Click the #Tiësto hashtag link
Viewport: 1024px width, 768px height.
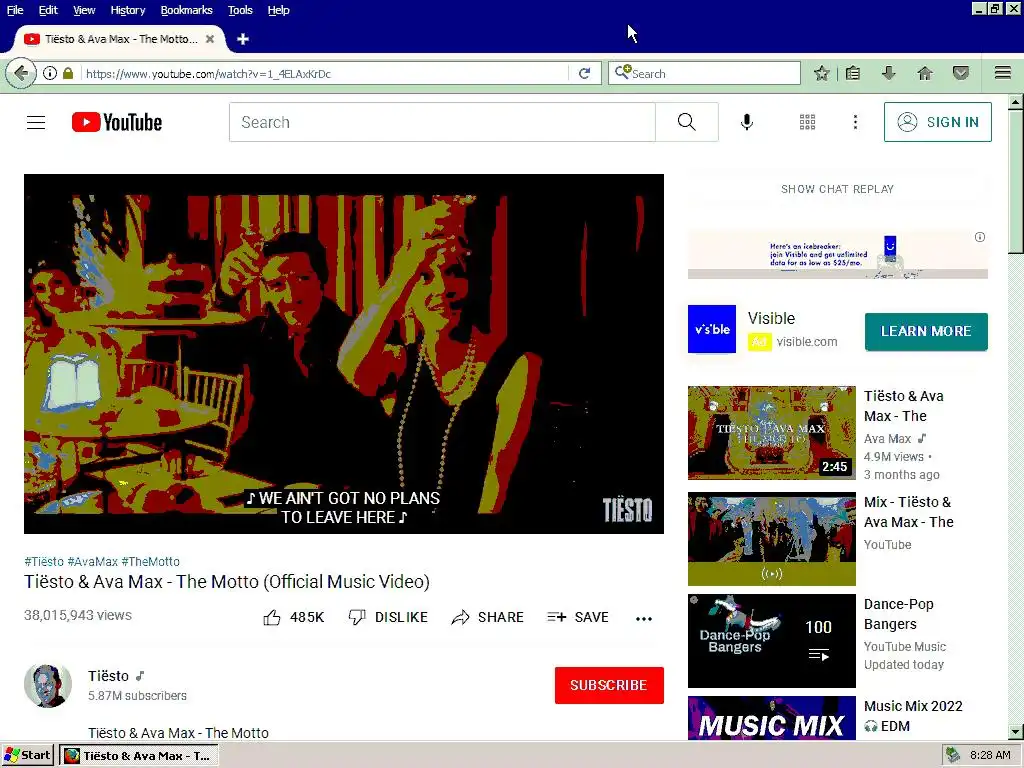tap(44, 562)
